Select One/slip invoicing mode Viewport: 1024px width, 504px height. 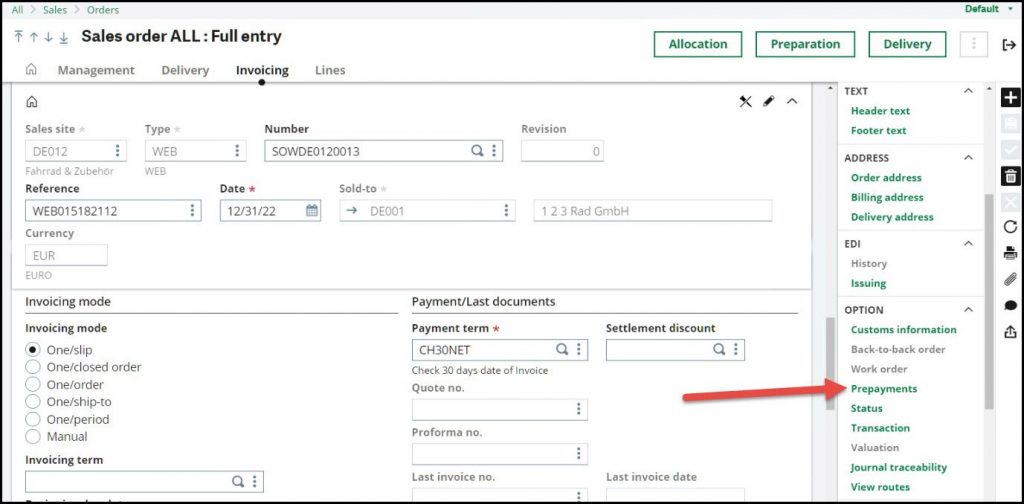coord(33,350)
